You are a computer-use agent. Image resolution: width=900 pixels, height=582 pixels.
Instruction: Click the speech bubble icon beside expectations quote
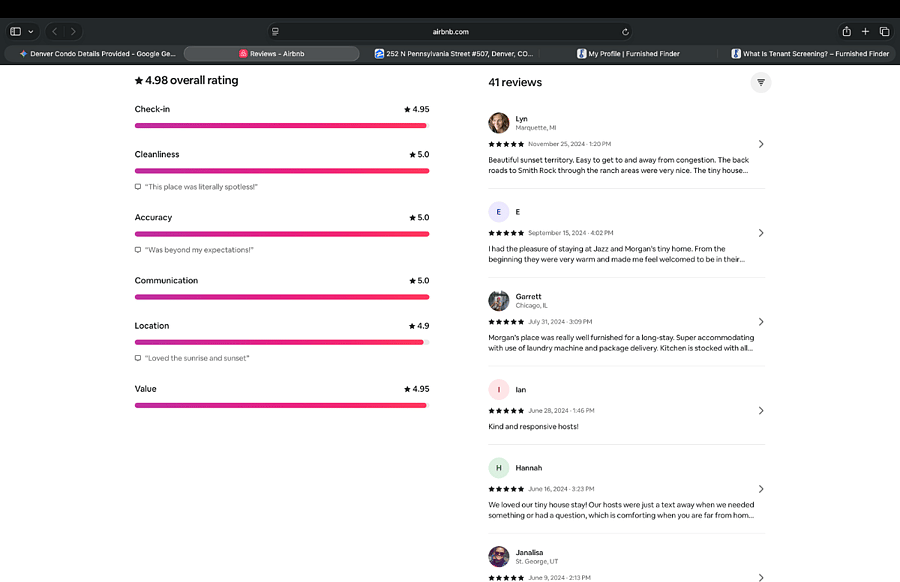(x=138, y=250)
